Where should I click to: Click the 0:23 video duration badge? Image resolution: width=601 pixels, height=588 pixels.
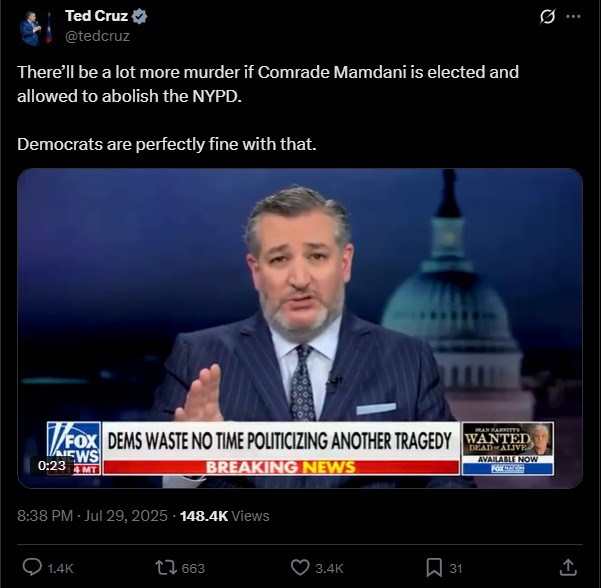click(52, 466)
